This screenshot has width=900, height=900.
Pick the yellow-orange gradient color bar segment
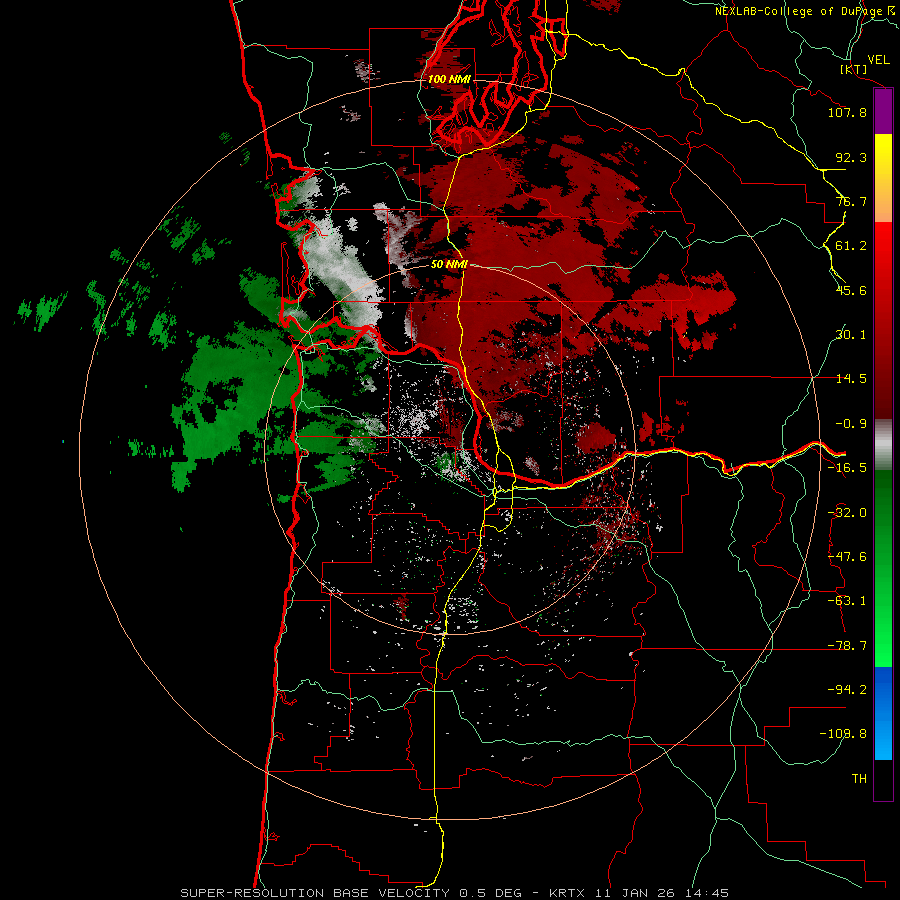883,178
